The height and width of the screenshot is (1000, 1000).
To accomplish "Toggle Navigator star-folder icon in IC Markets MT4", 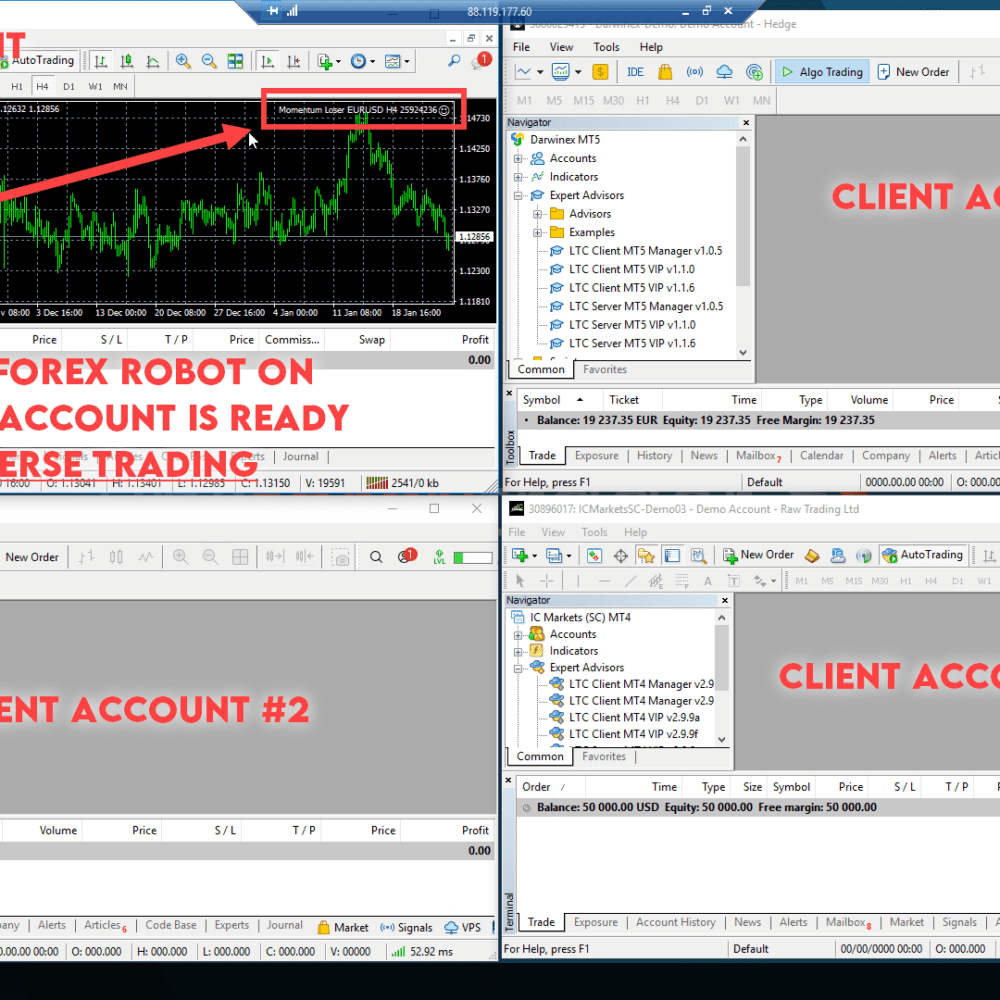I will (646, 556).
